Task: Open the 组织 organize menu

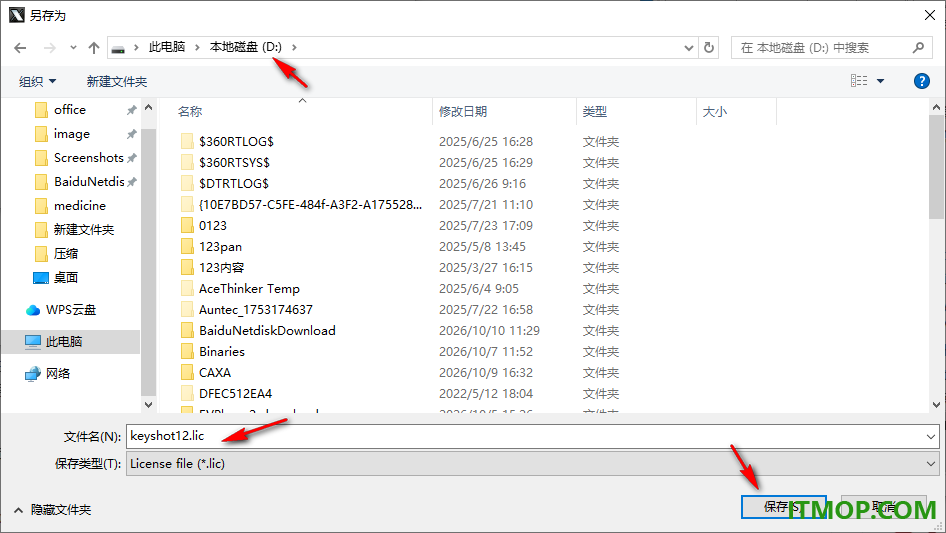Action: (37, 81)
